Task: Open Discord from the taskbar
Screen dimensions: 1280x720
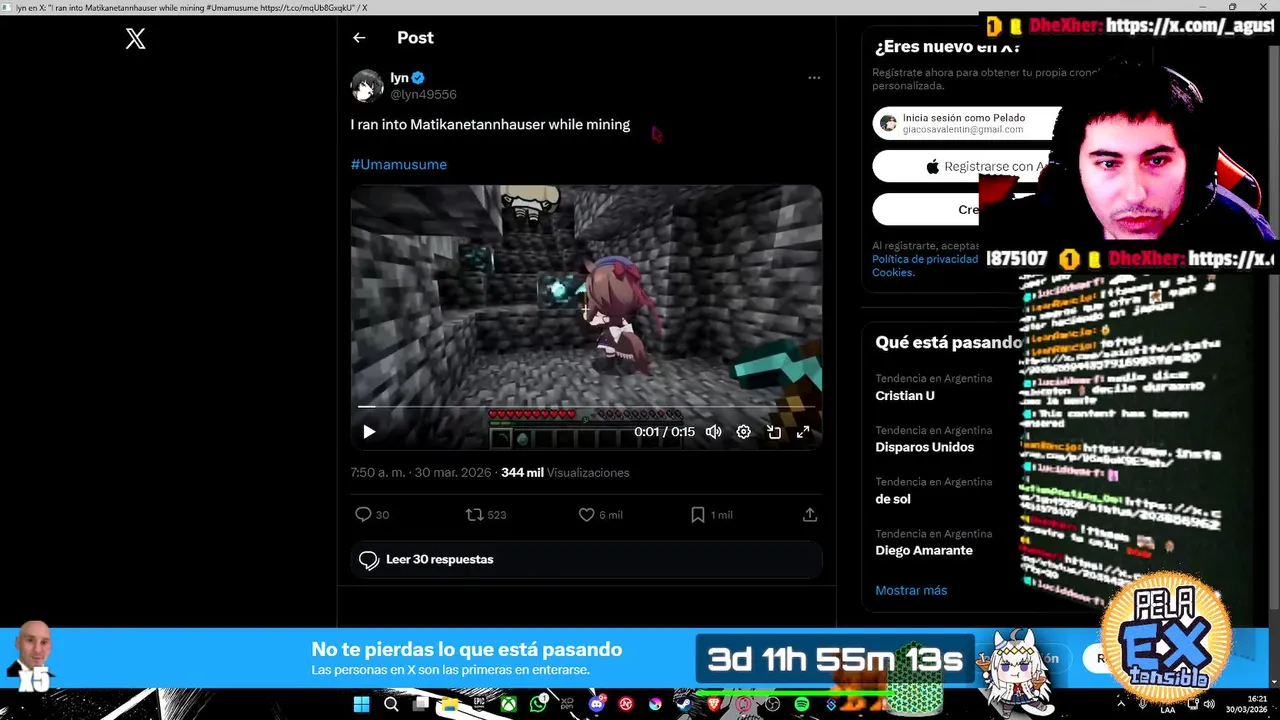Action: (x=597, y=704)
